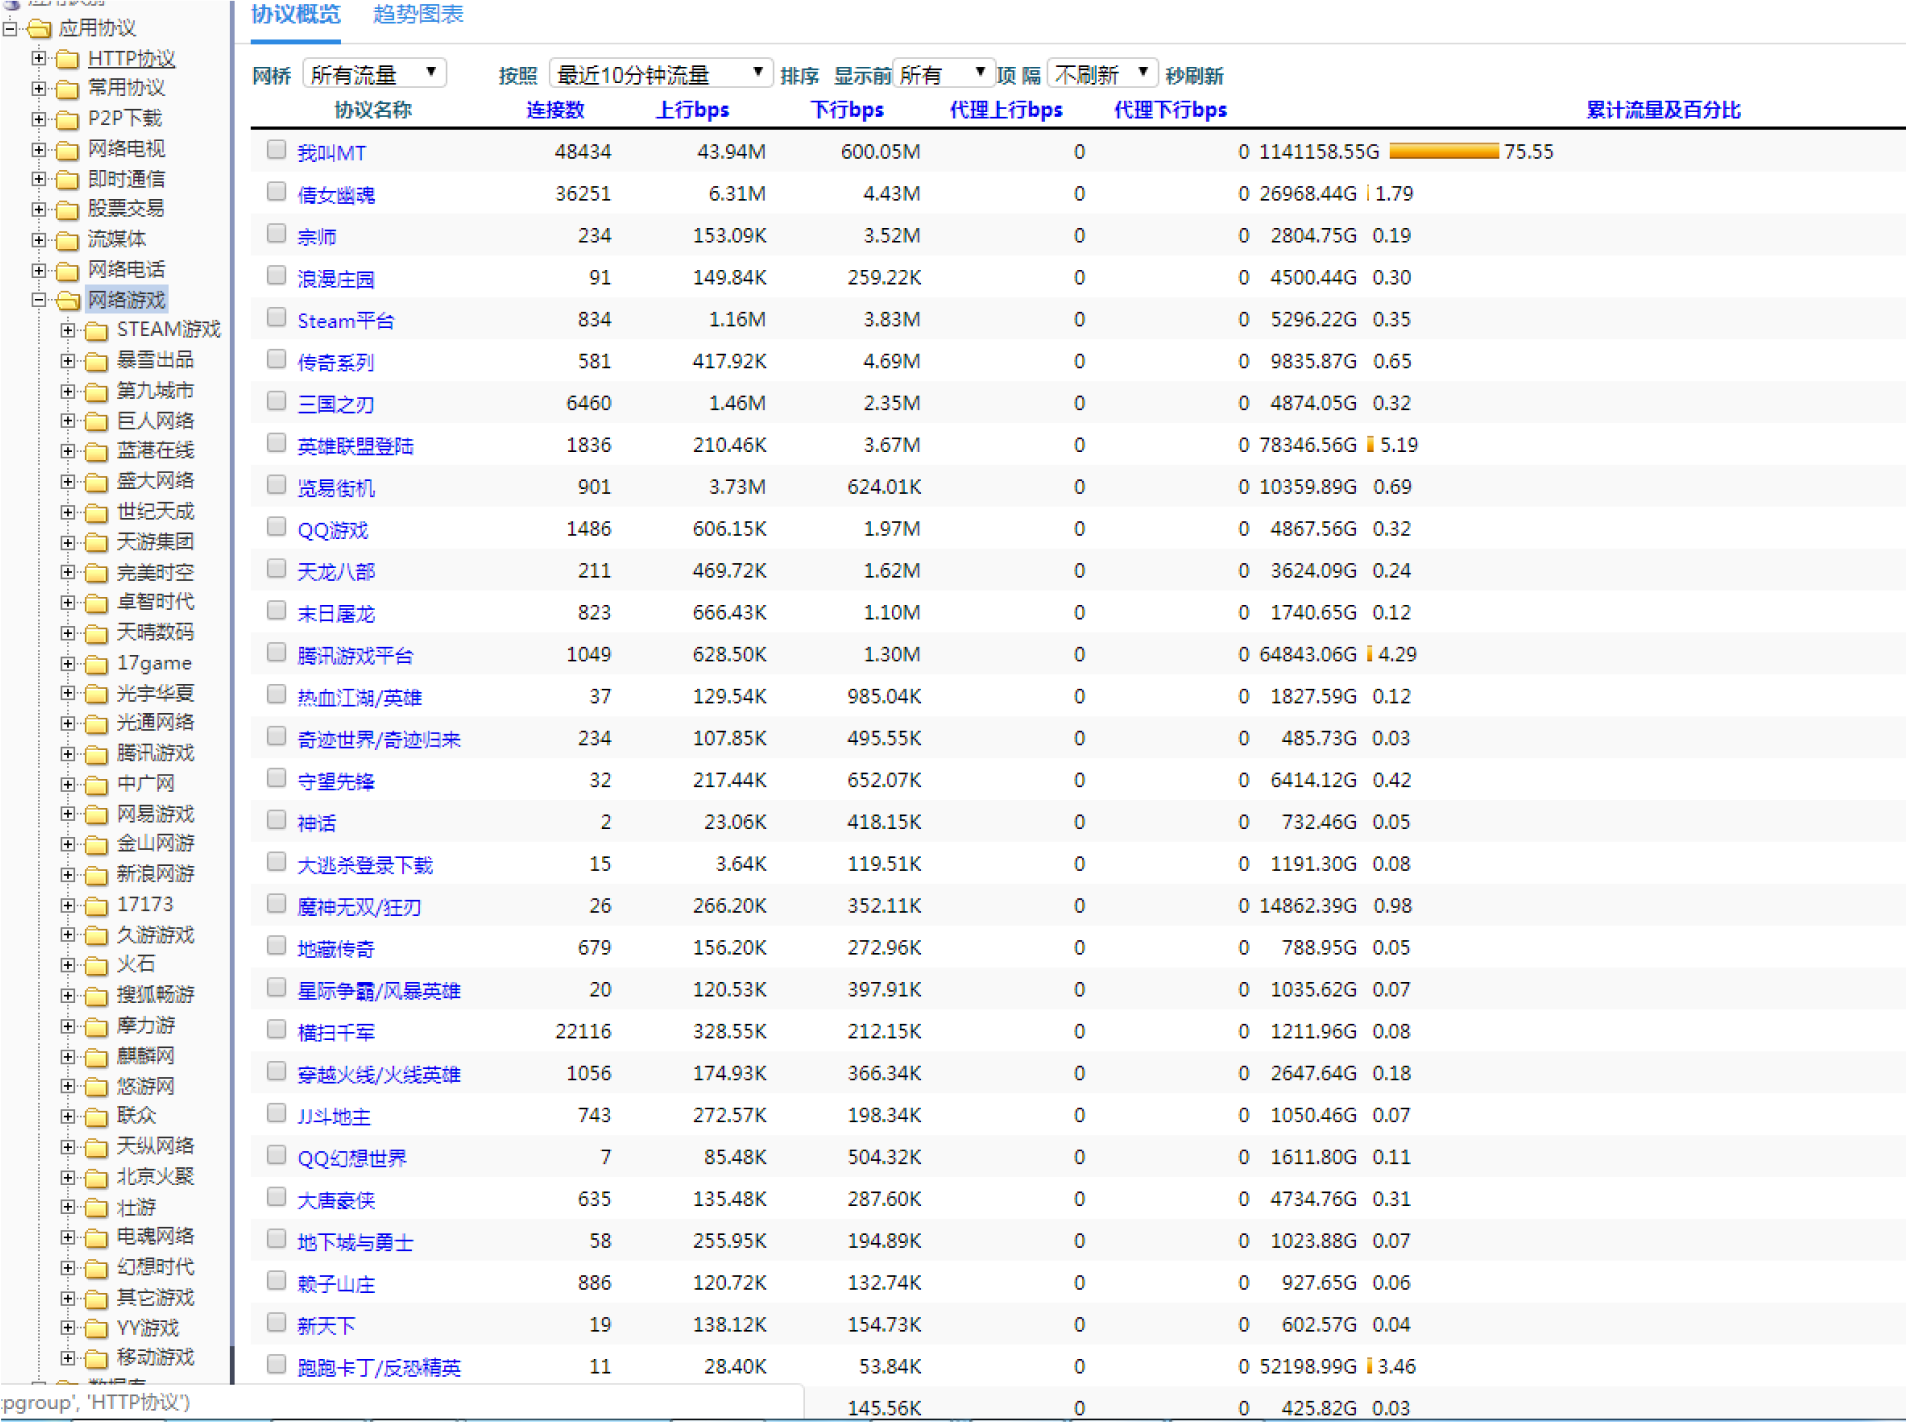
Task: Check the 腾讯游戏平台 checkbox
Action: click(x=276, y=653)
